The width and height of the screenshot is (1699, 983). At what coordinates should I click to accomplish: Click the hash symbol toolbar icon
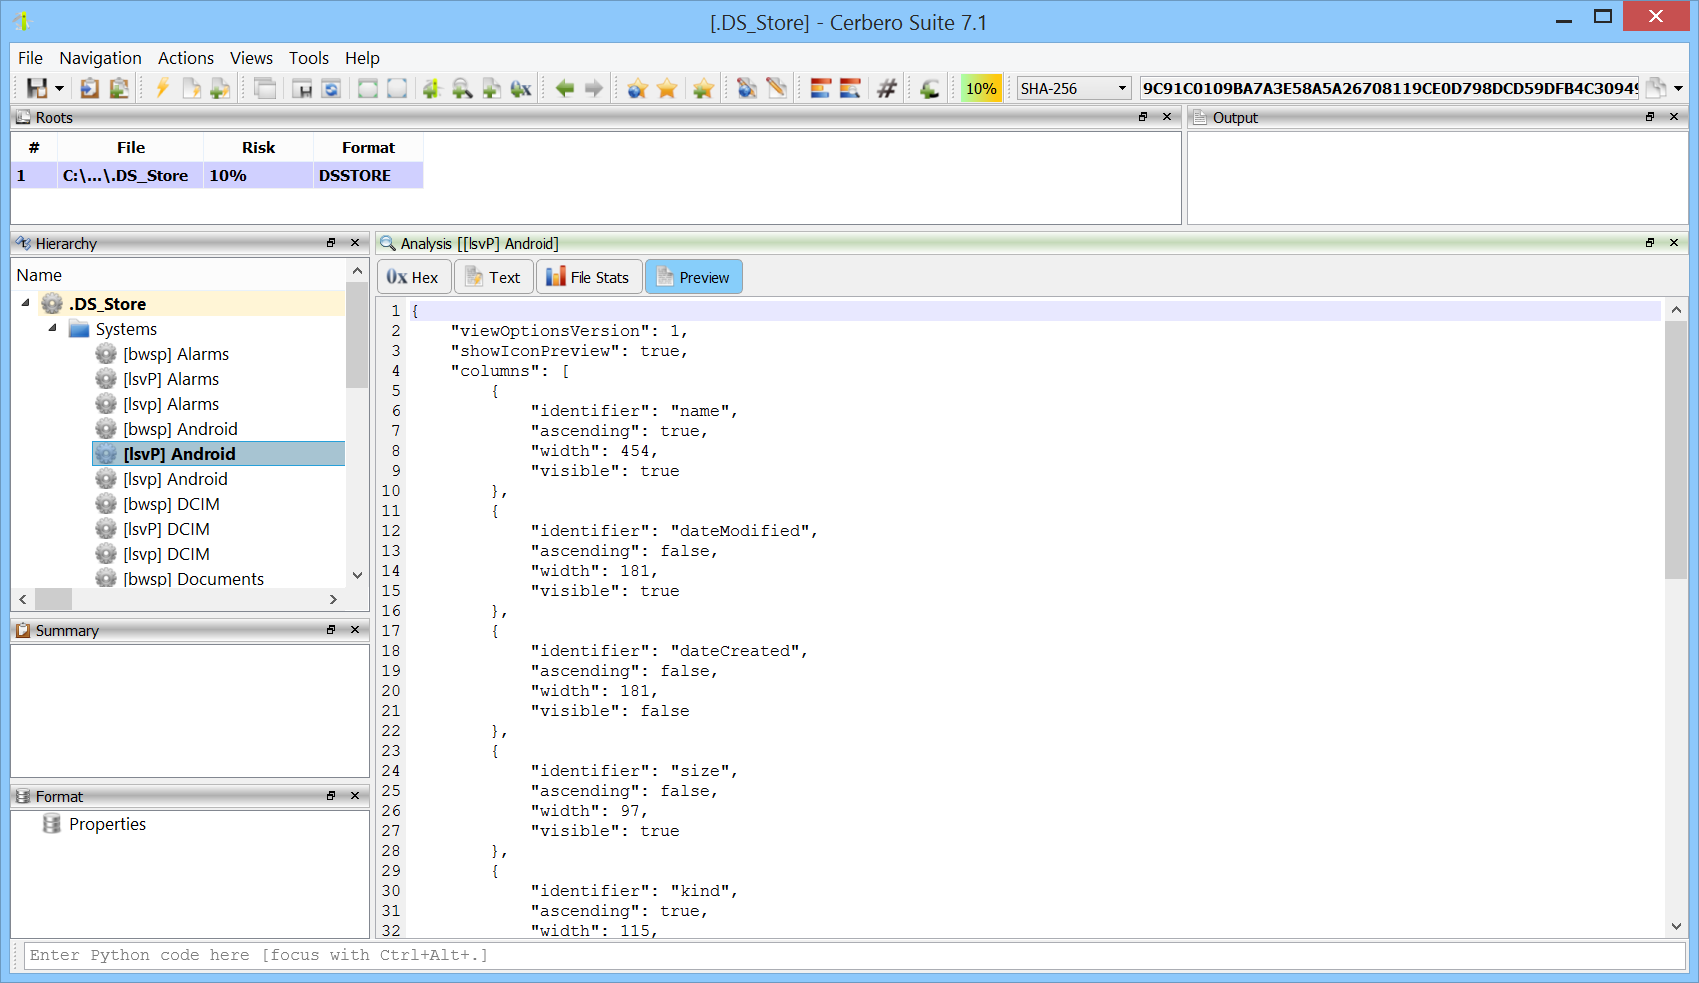click(887, 88)
